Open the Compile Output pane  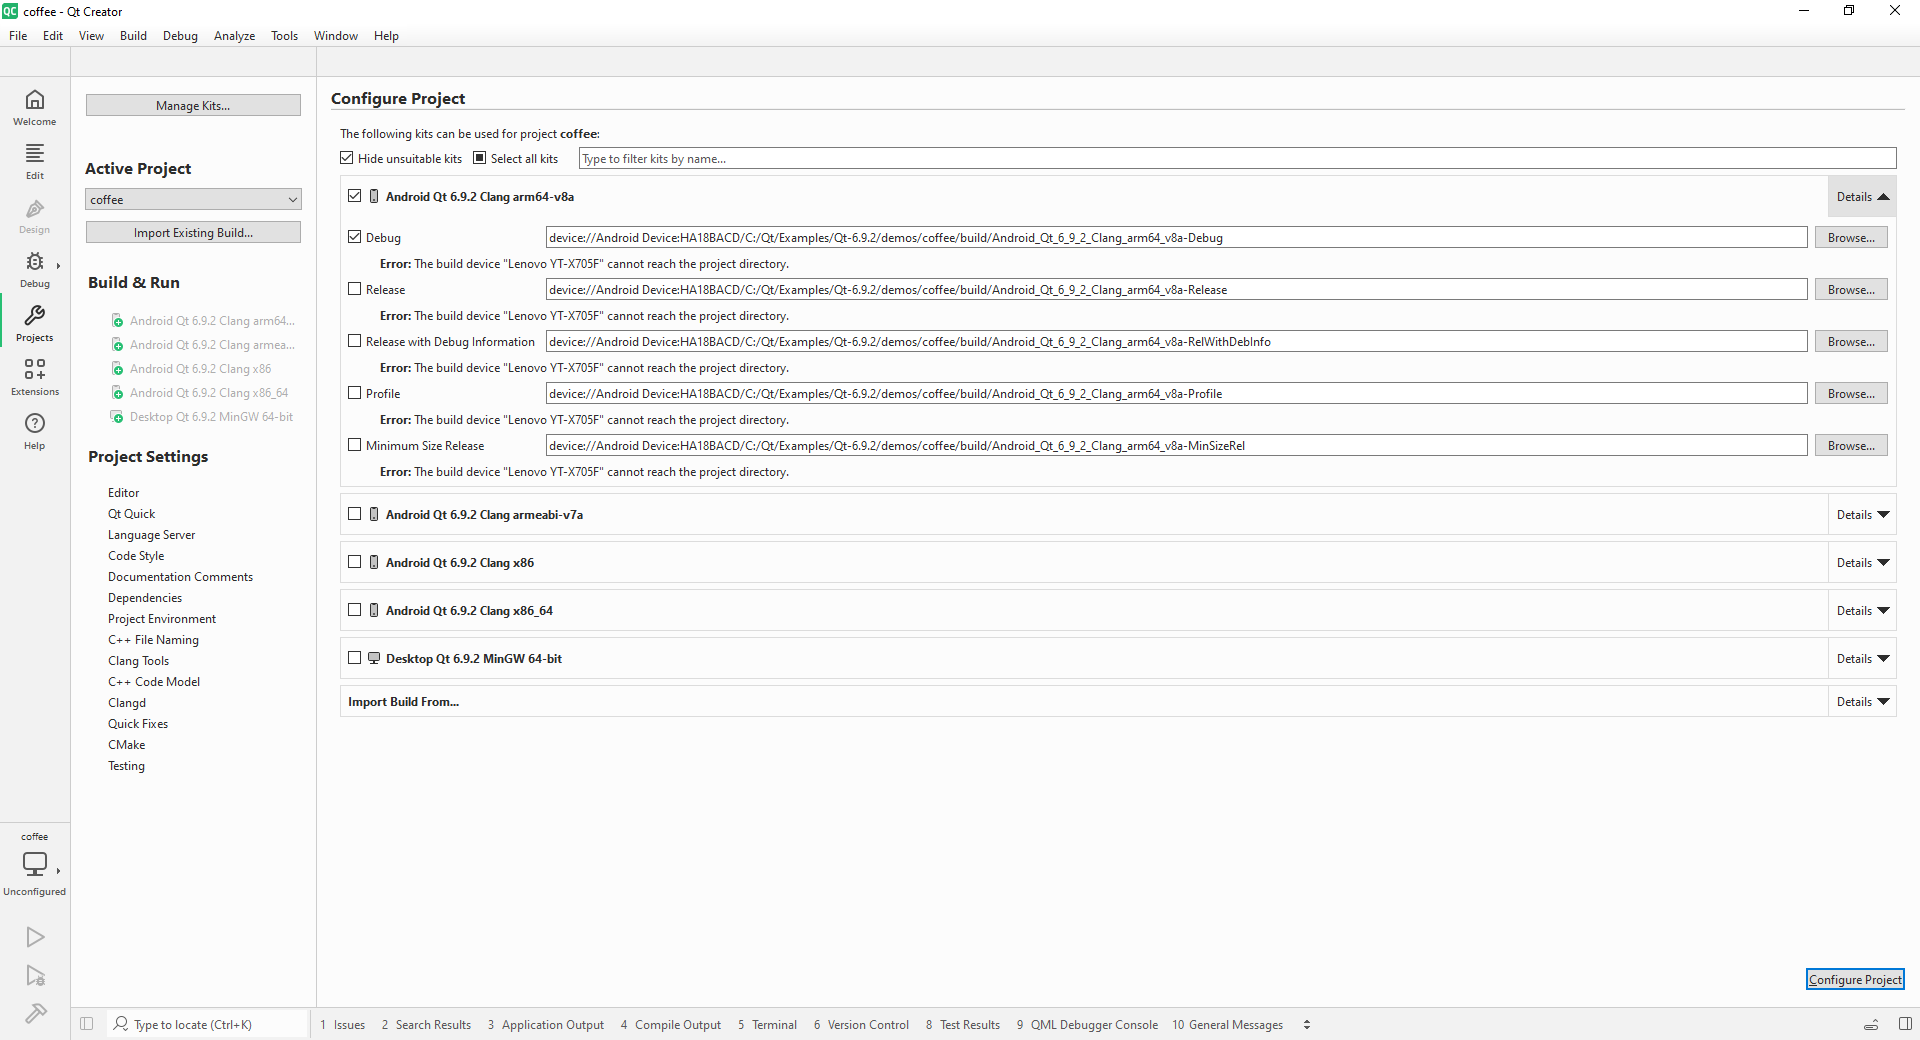(x=671, y=1025)
